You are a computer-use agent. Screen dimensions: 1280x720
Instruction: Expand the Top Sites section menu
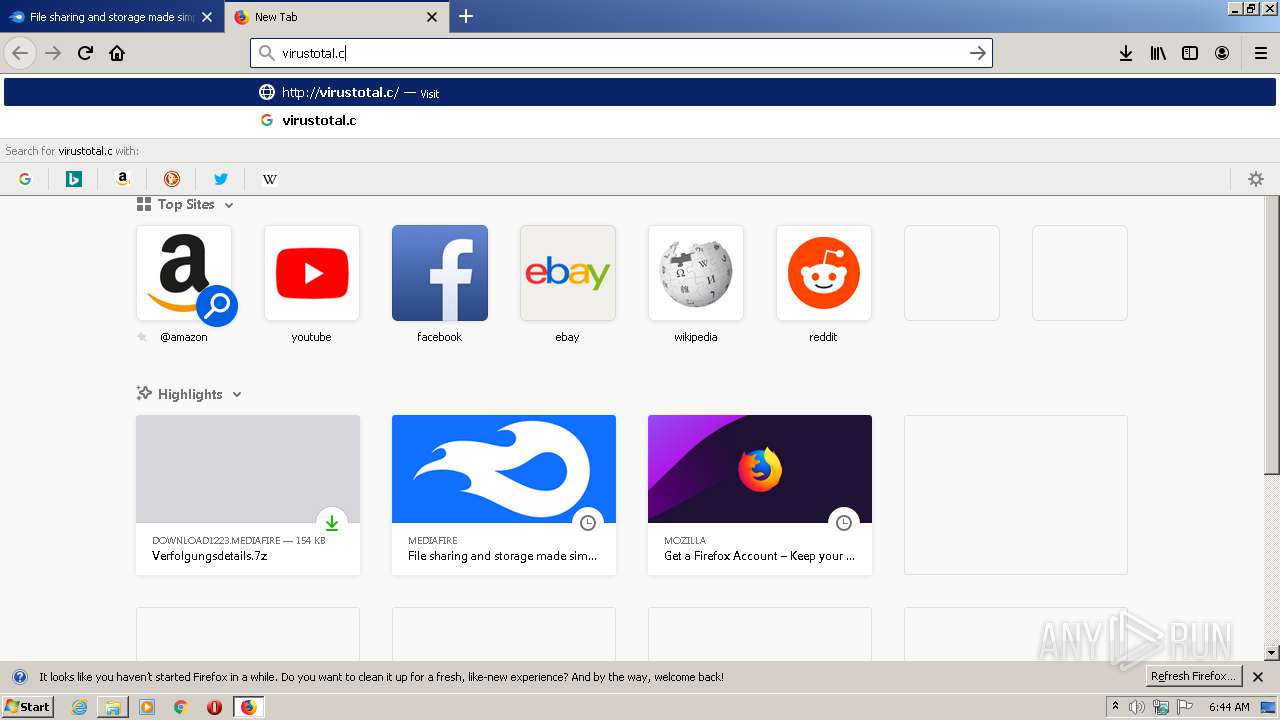pos(229,205)
